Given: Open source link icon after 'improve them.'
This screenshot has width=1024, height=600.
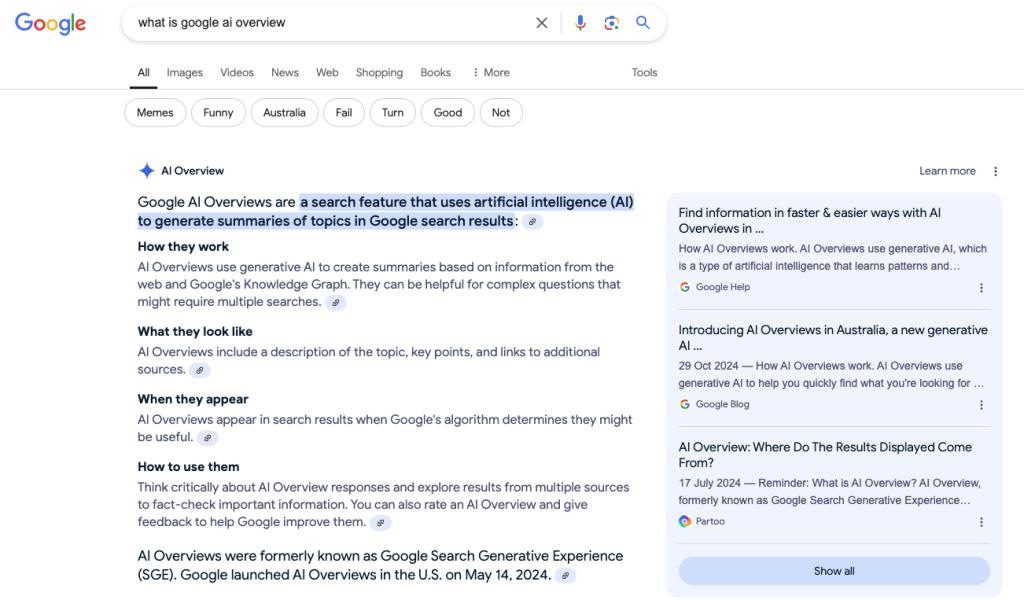Looking at the screenshot, I should click(380, 523).
